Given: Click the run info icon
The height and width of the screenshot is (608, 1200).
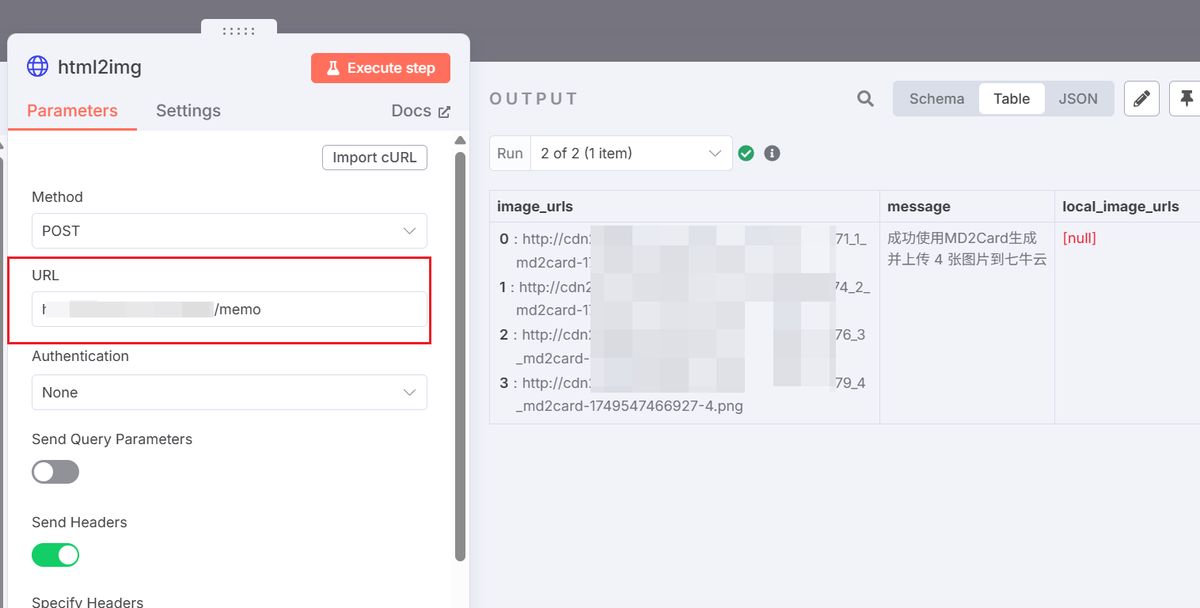Looking at the screenshot, I should [772, 153].
